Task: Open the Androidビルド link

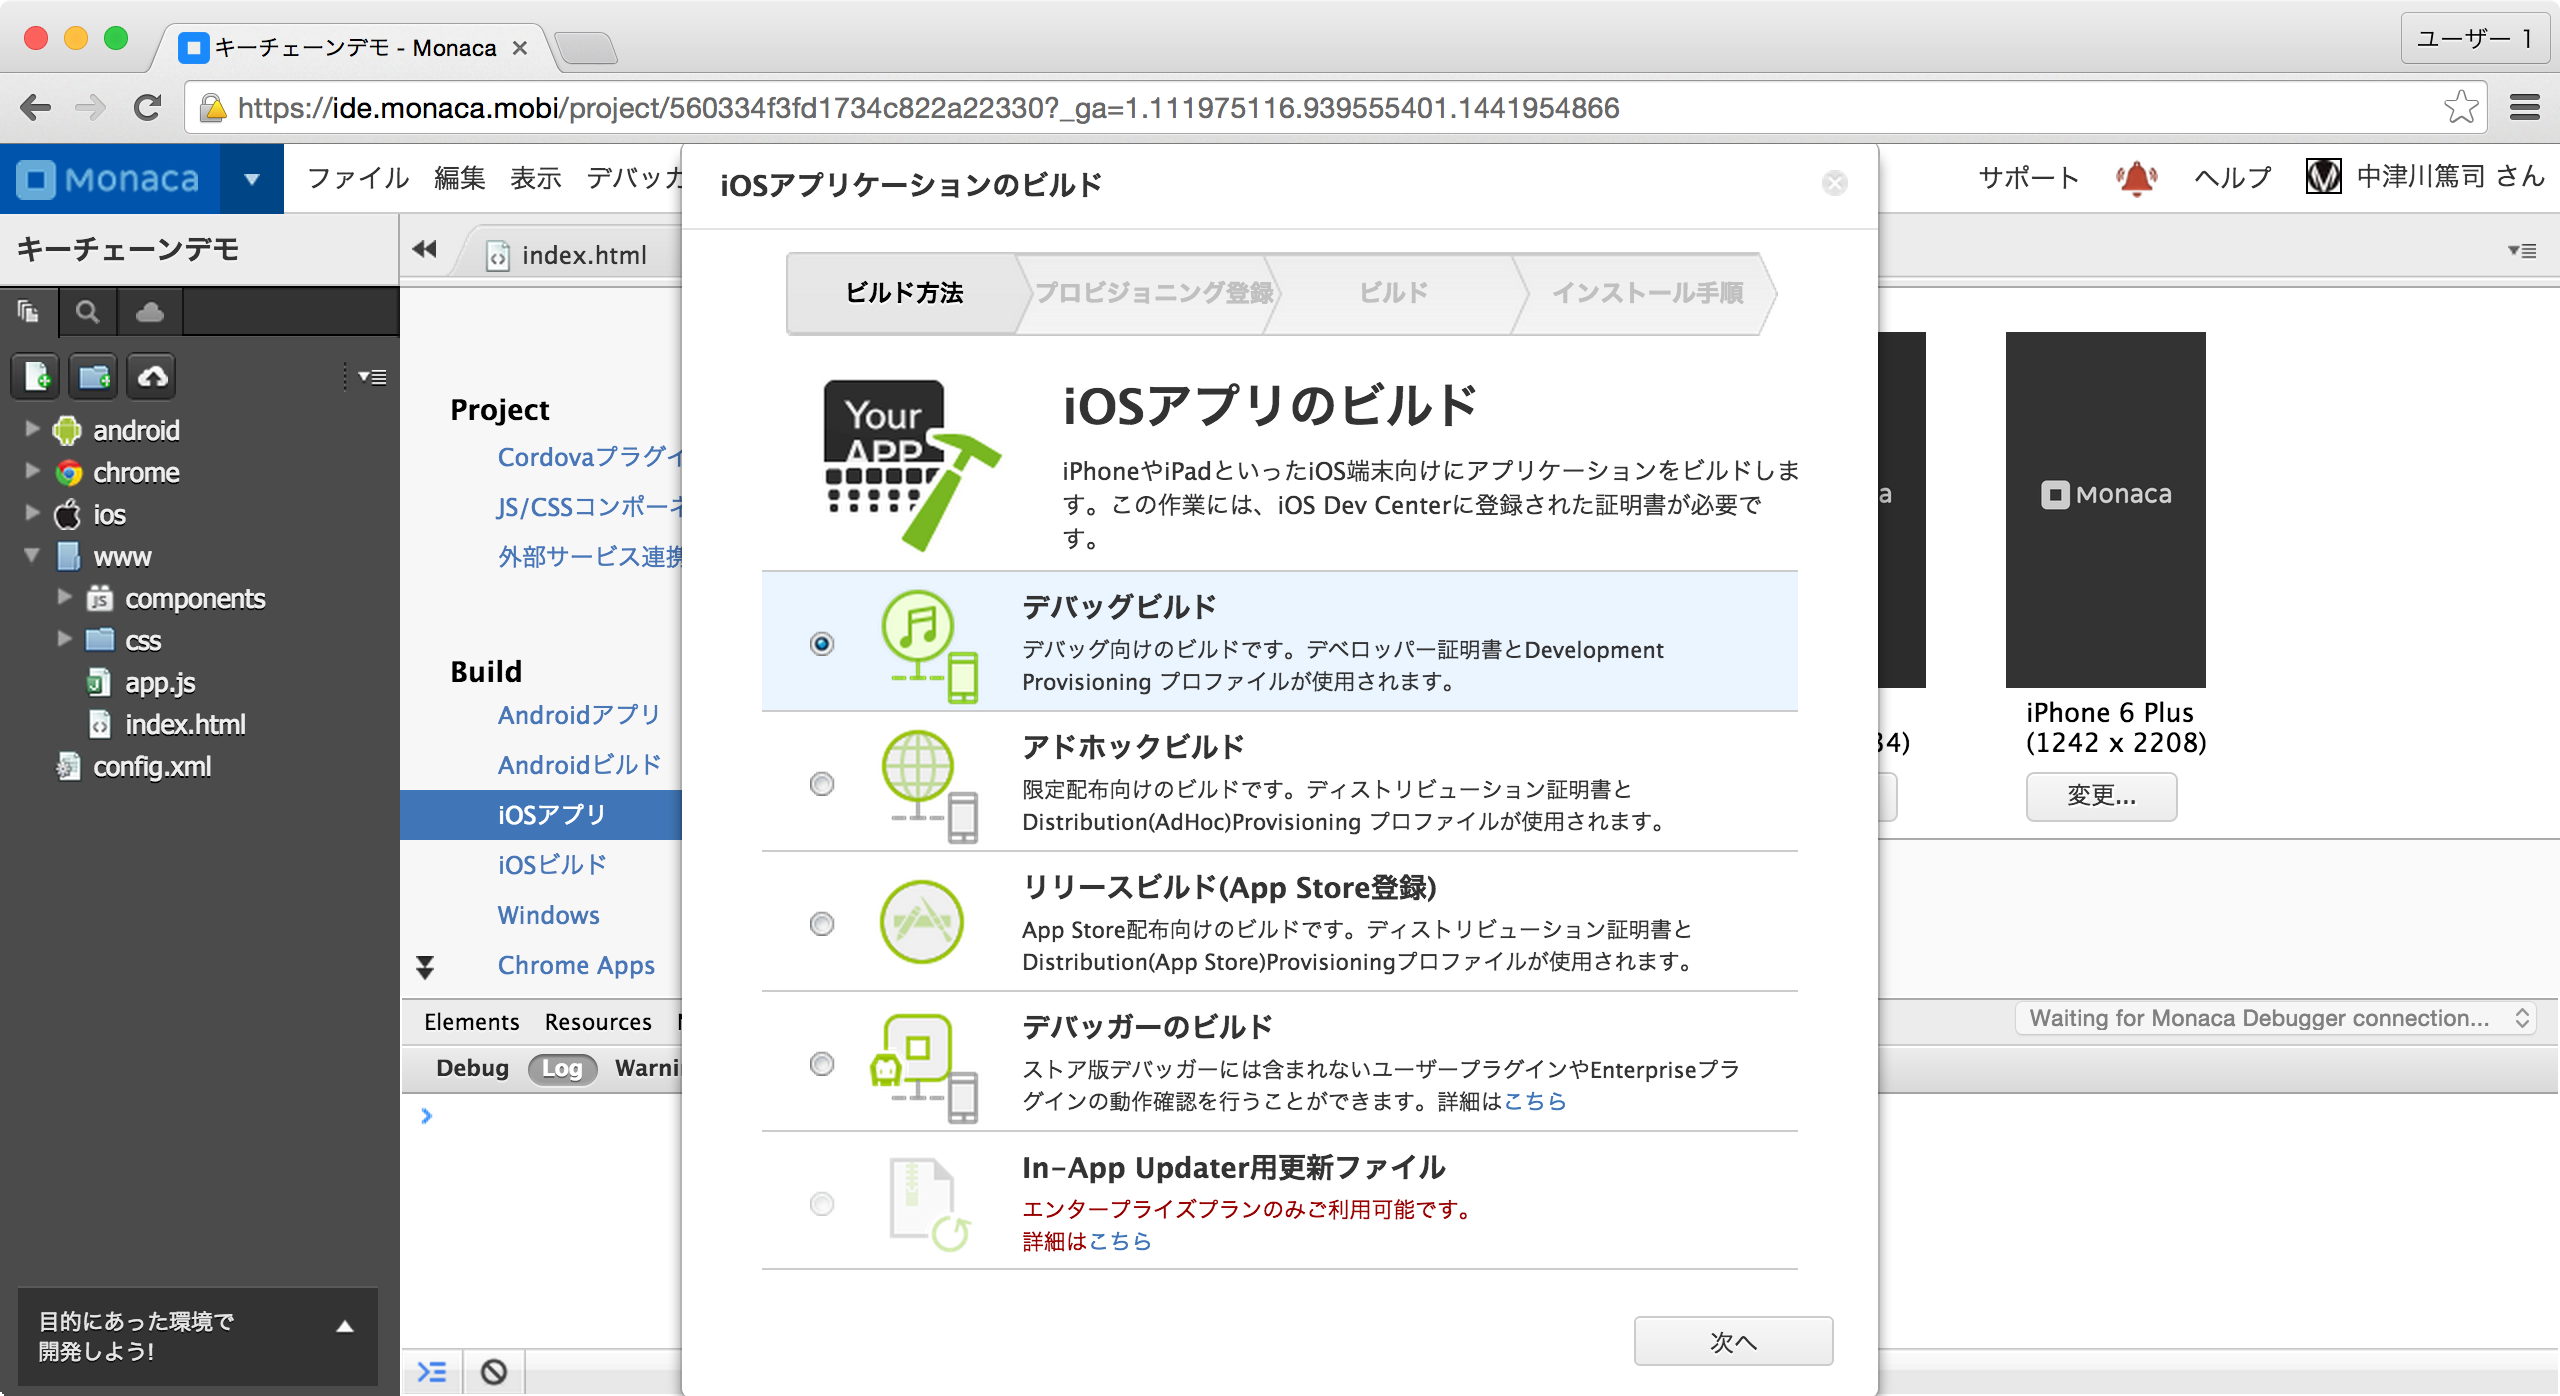Action: [x=580, y=765]
